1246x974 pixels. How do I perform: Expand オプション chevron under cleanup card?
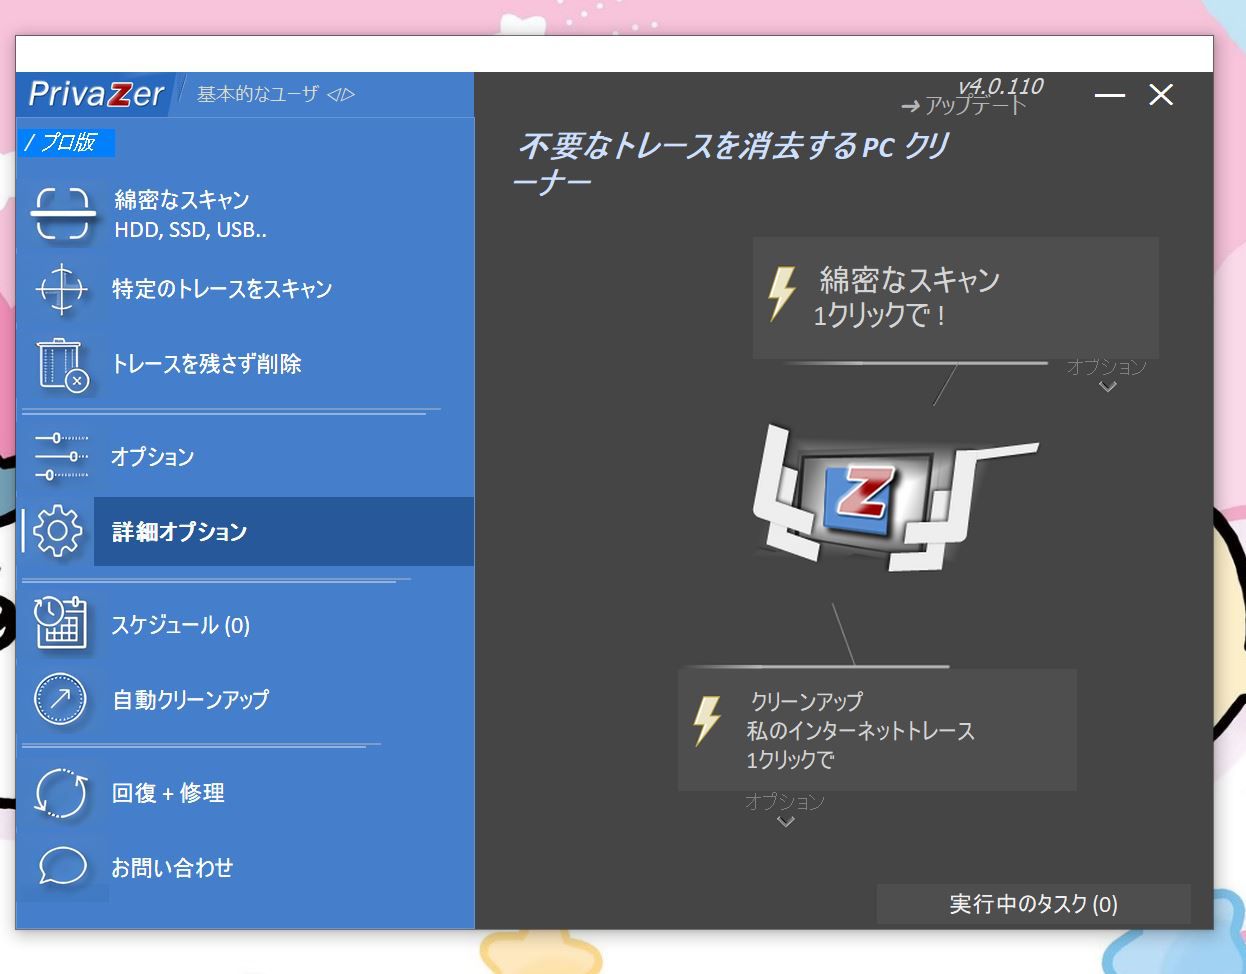click(x=785, y=810)
